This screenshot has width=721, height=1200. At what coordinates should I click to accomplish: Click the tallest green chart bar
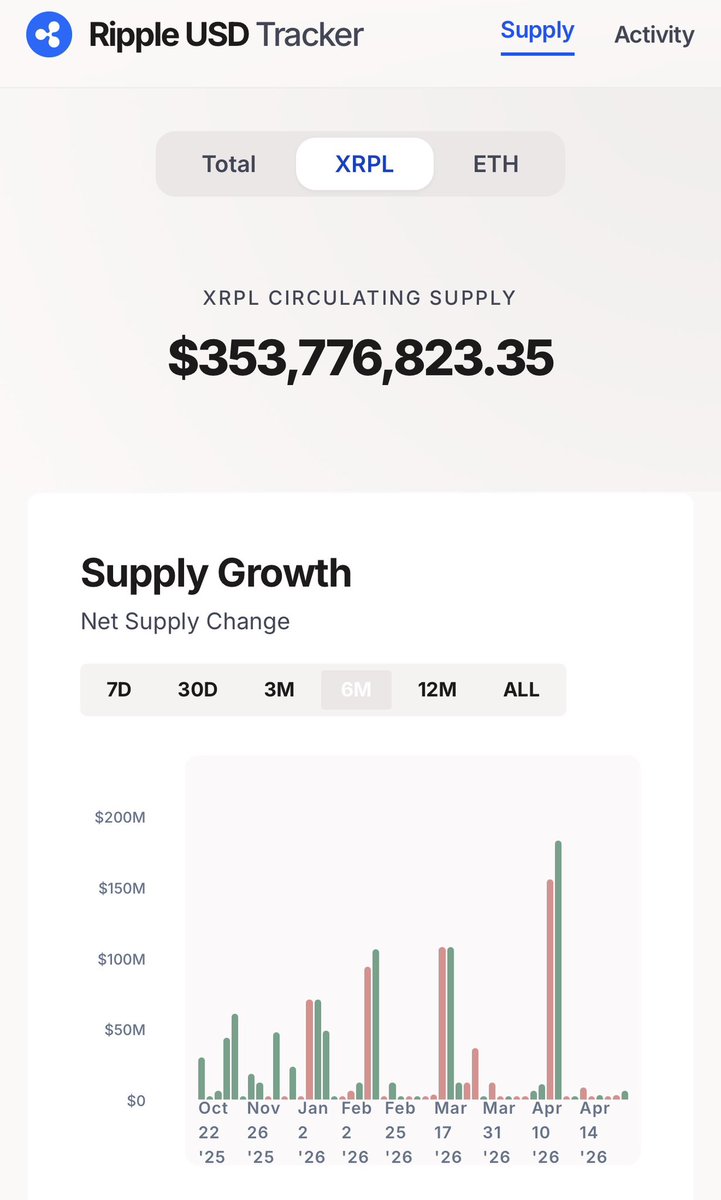pyautogui.click(x=558, y=970)
